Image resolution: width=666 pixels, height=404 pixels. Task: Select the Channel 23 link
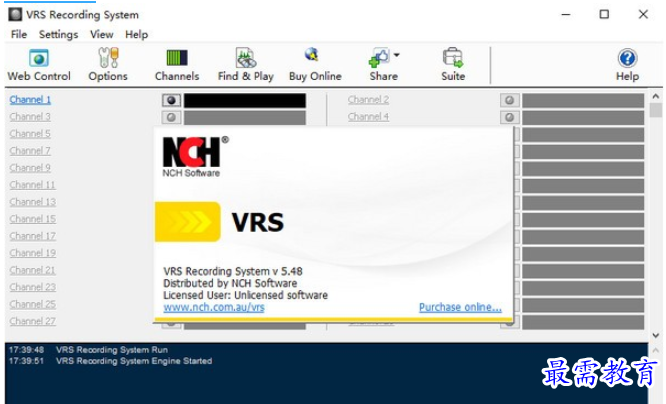(x=33, y=287)
